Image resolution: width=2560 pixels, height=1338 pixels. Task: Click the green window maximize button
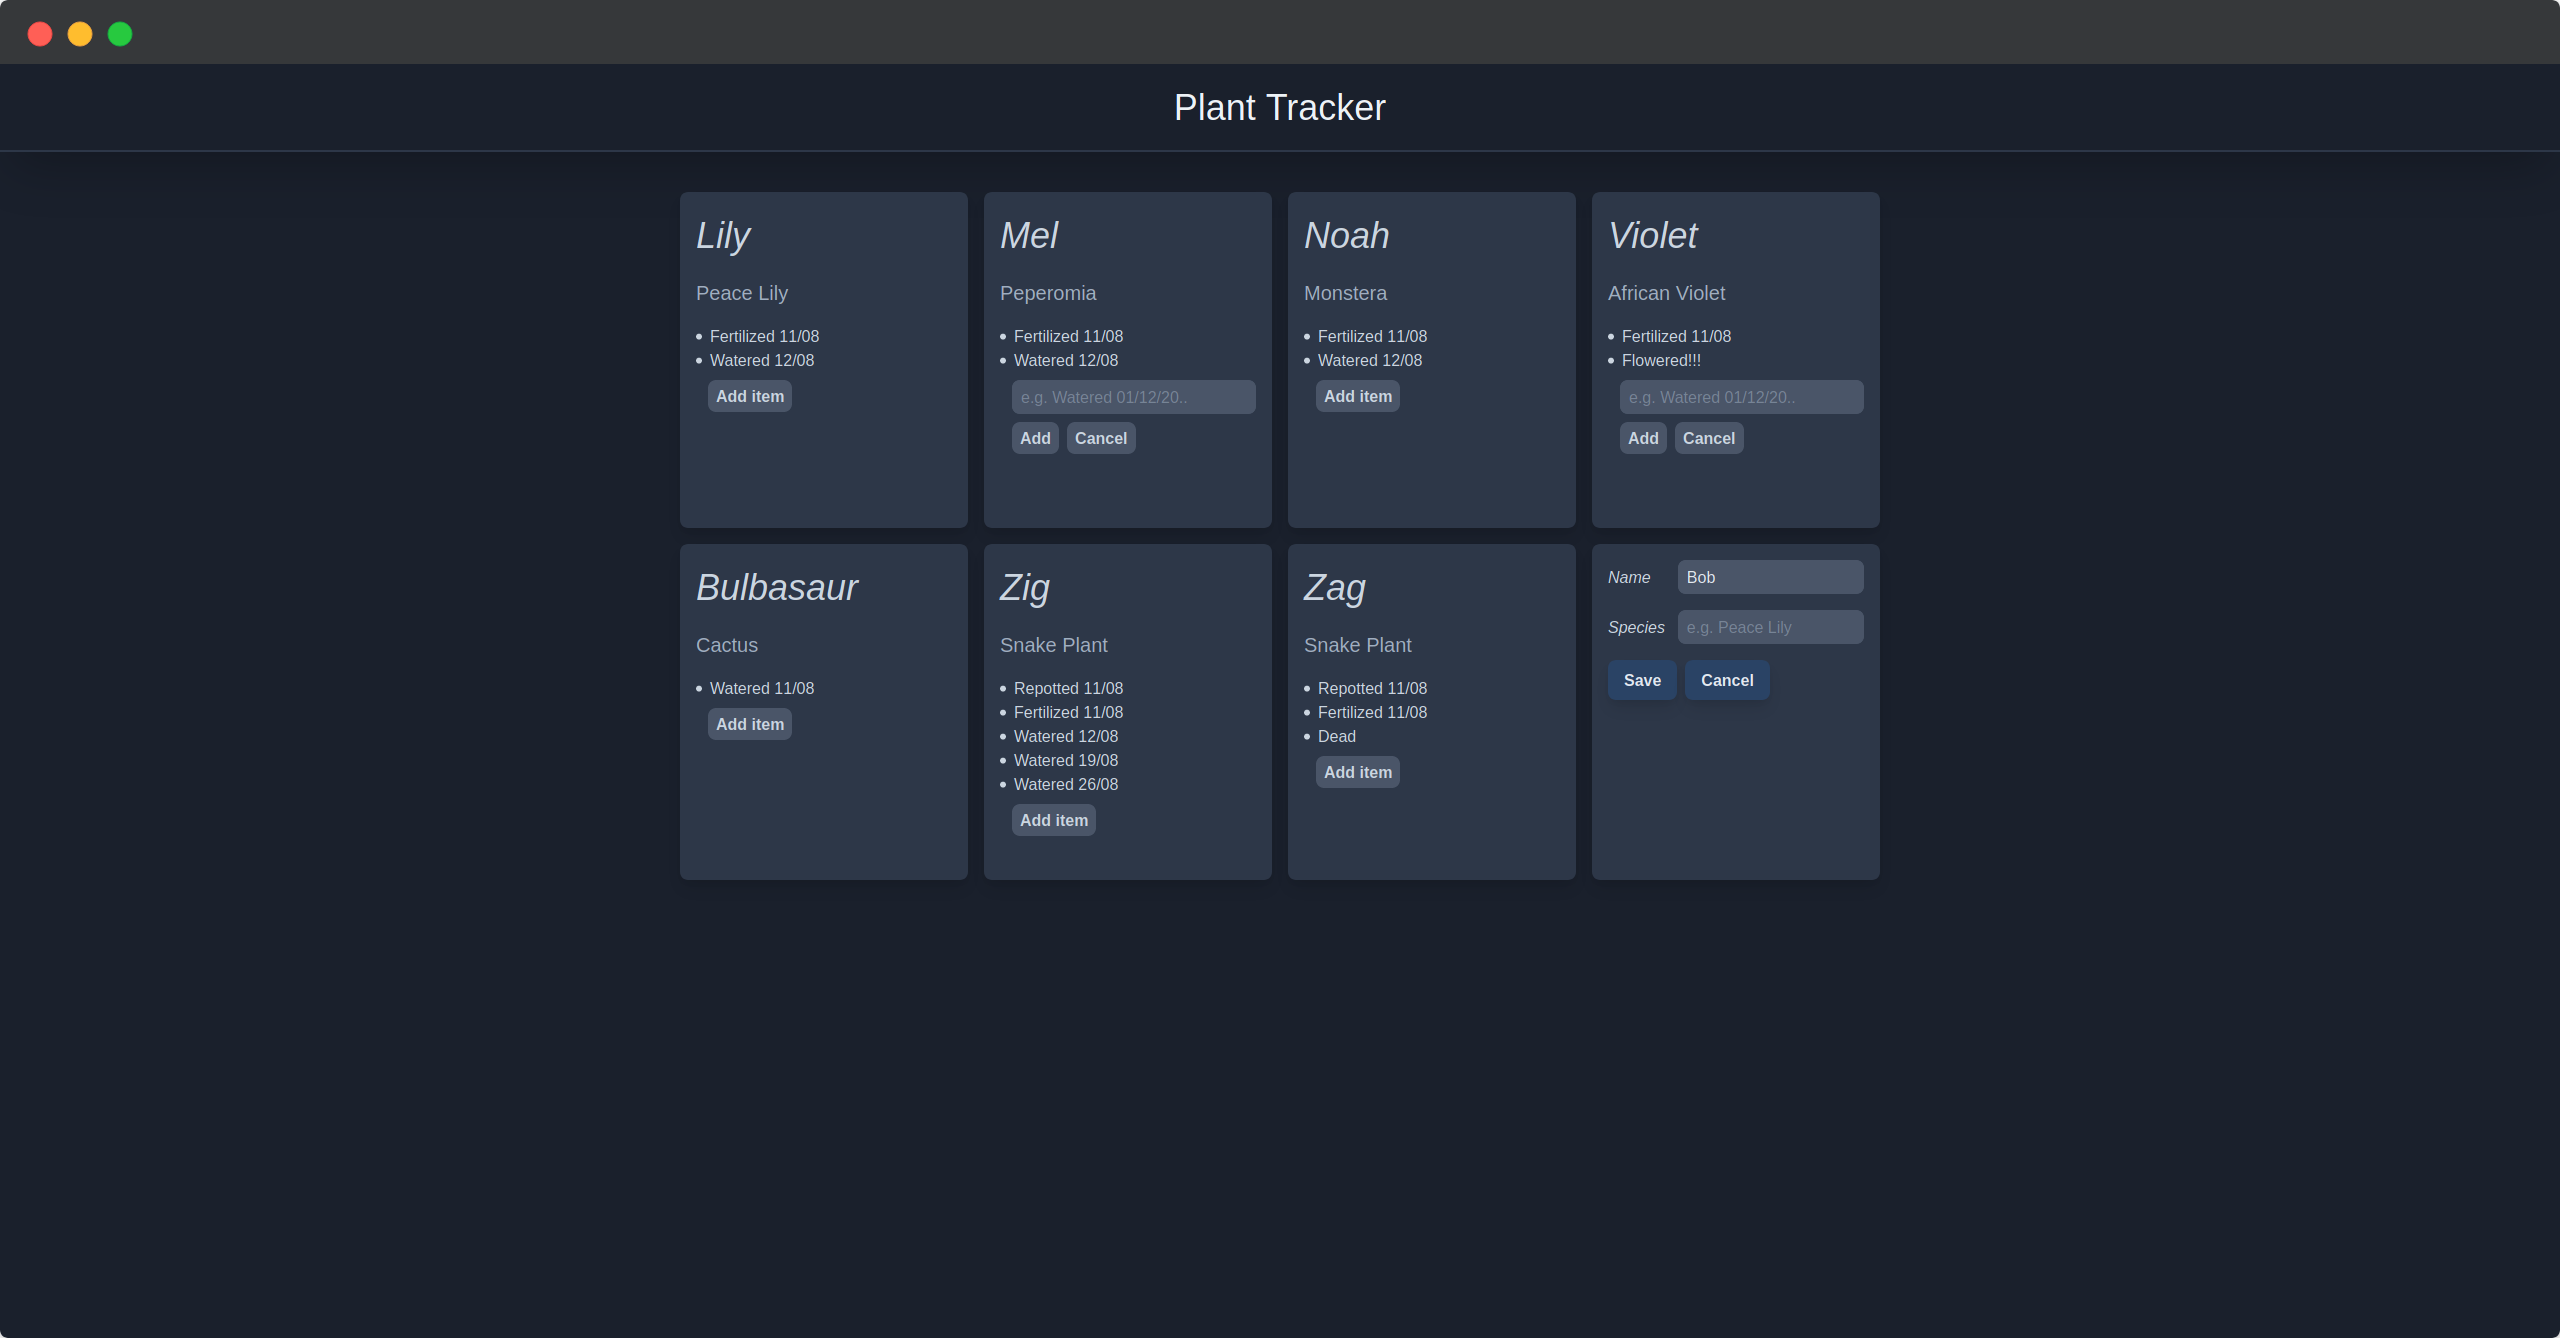(120, 34)
